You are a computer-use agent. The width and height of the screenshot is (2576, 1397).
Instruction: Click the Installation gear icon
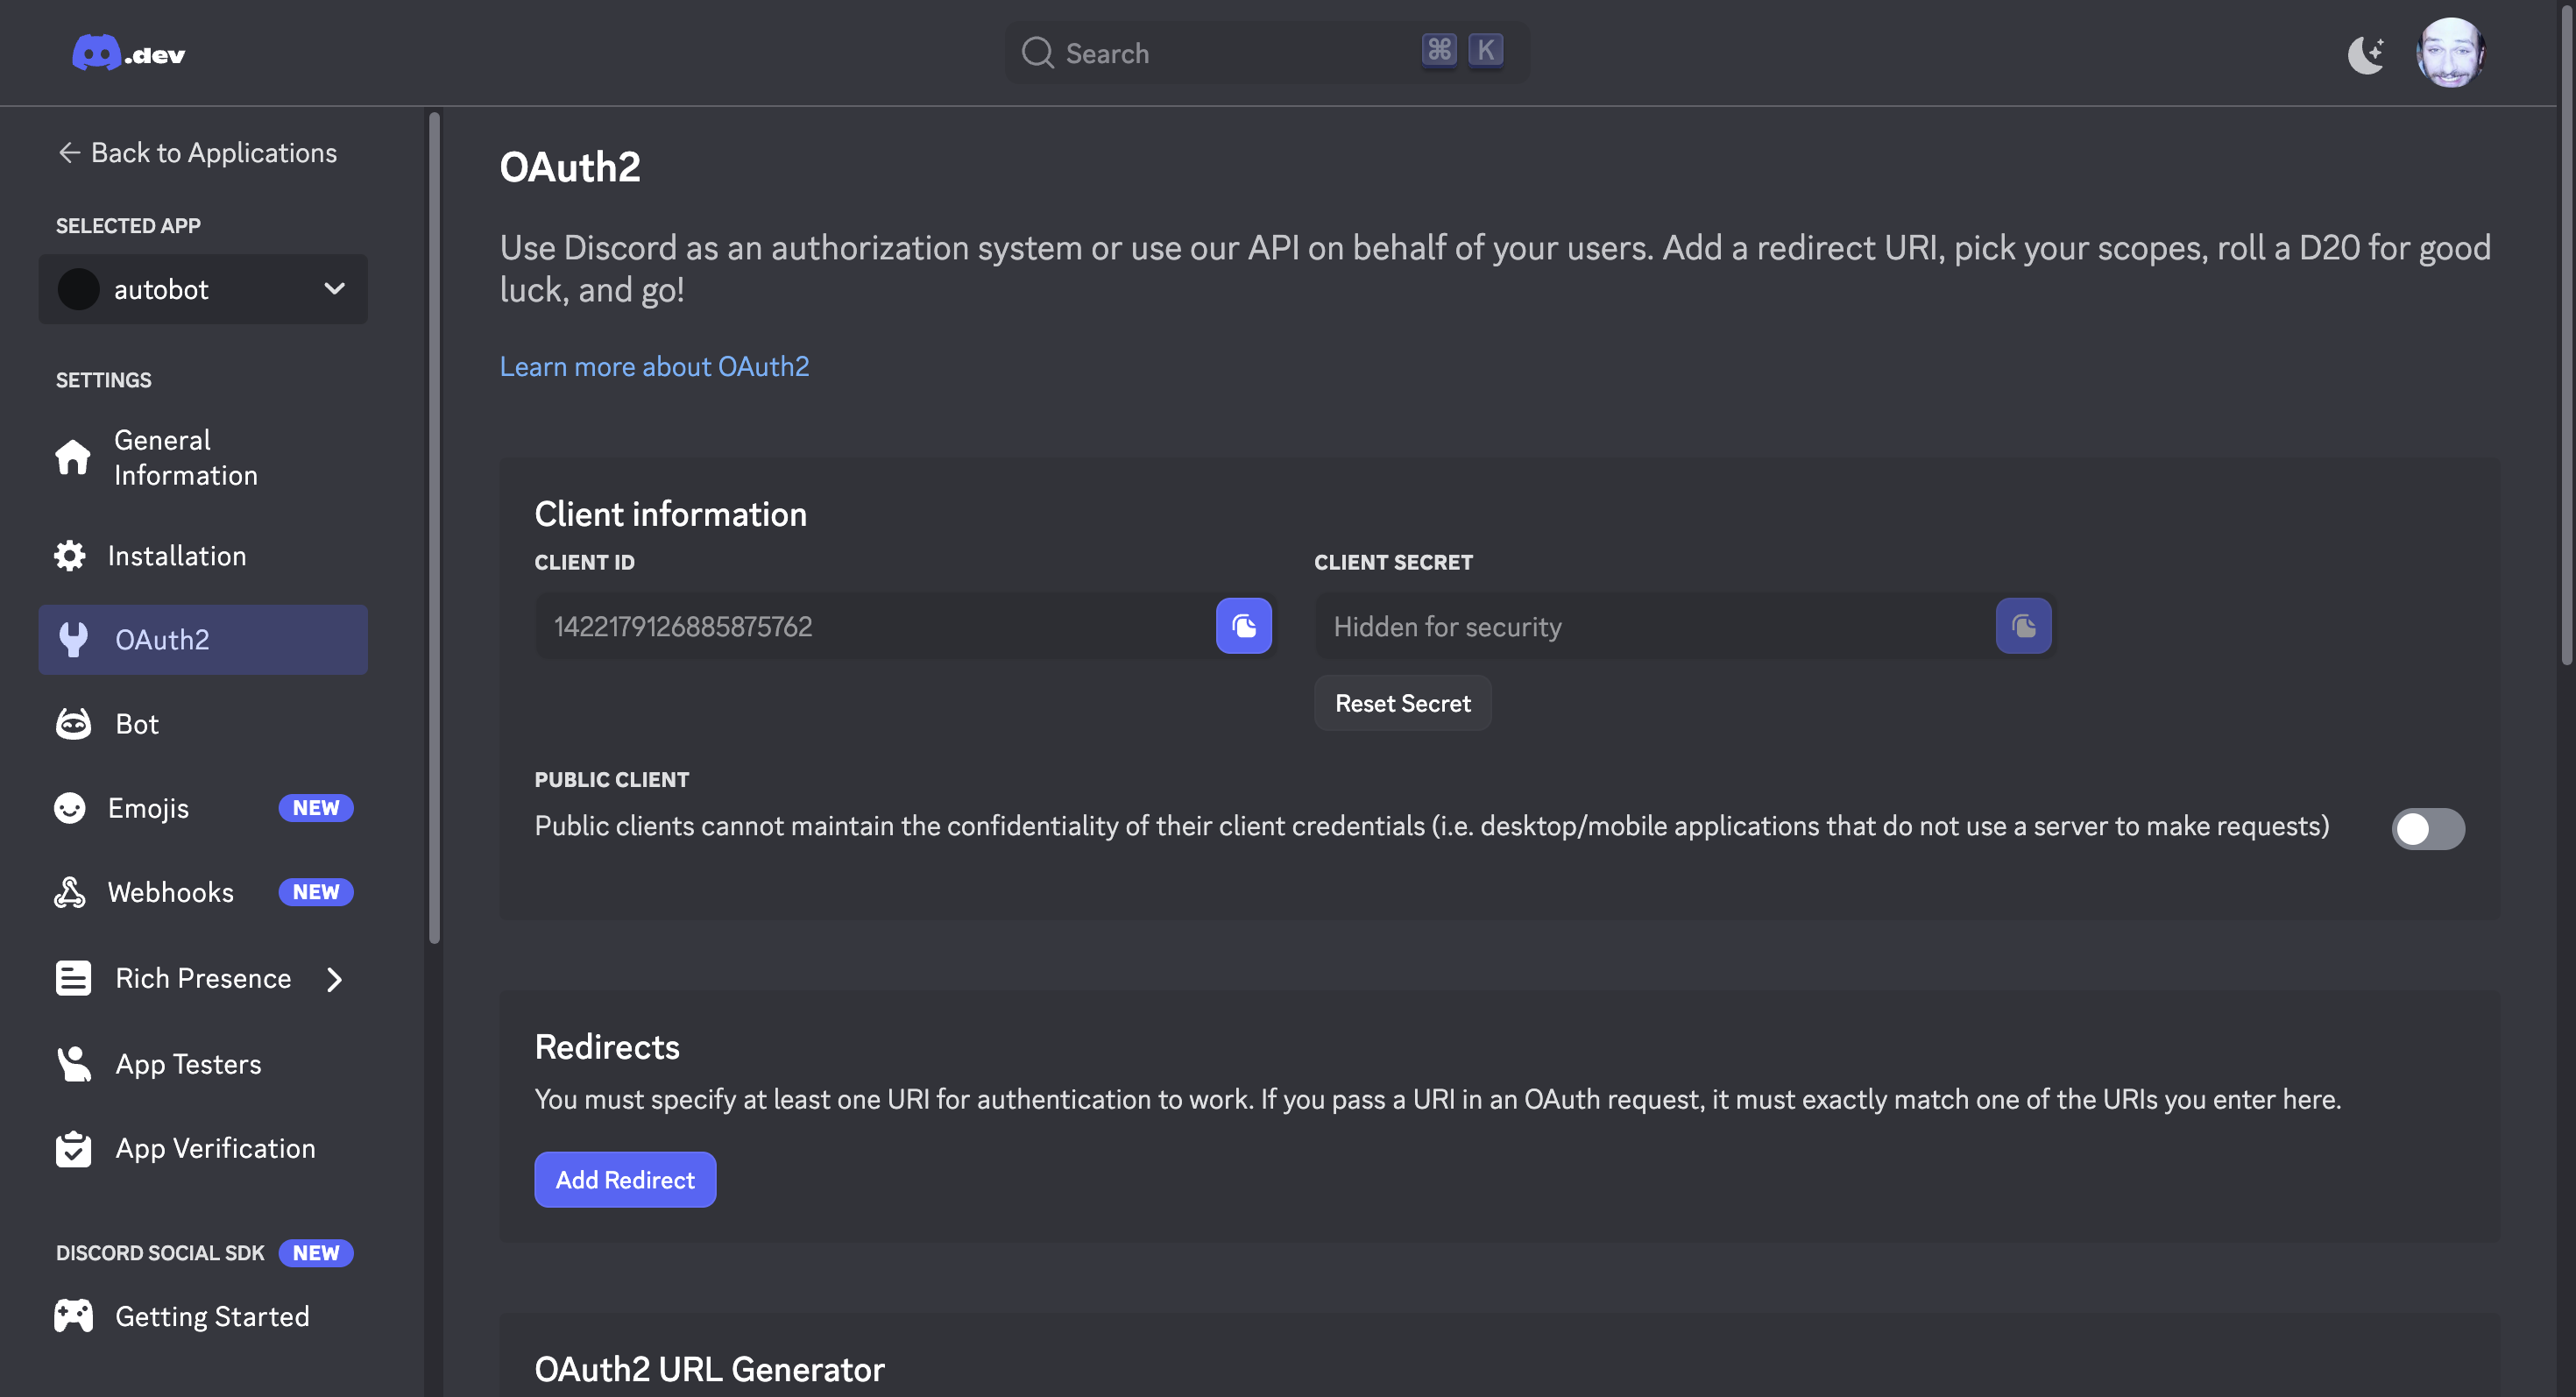(70, 556)
